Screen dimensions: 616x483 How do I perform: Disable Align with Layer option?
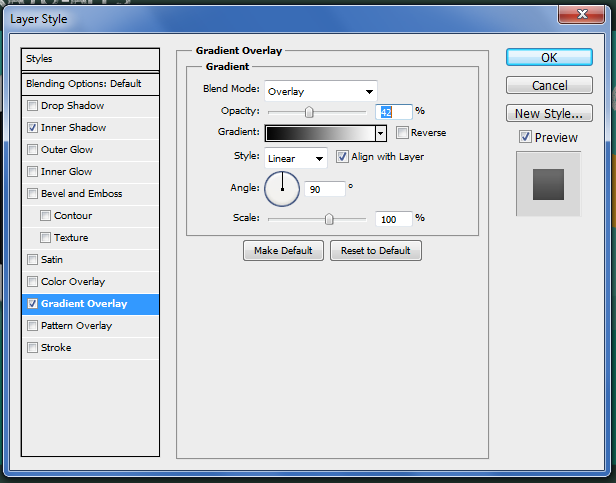(x=342, y=157)
